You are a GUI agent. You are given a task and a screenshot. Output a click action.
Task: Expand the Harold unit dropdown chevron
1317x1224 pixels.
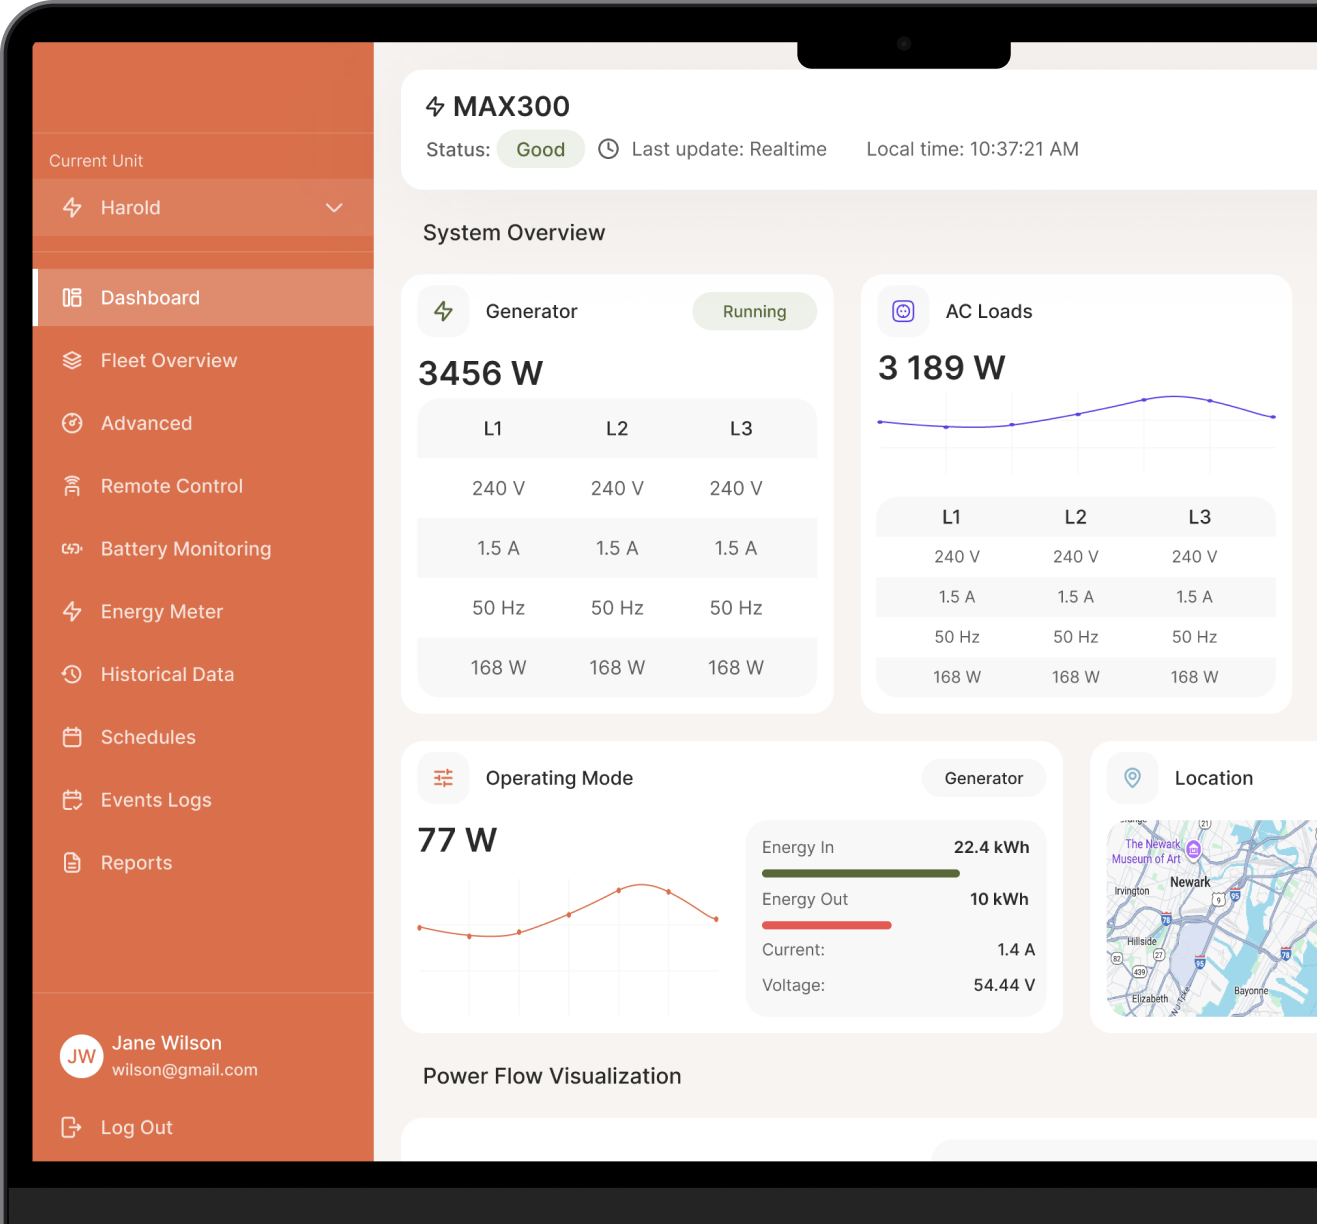pyautogui.click(x=334, y=208)
